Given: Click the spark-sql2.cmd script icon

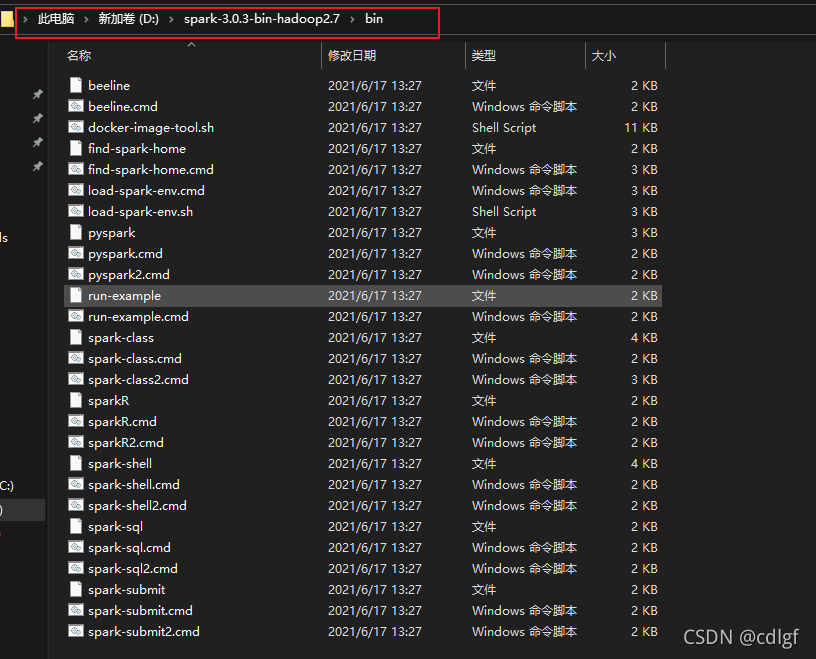Looking at the screenshot, I should point(76,568).
